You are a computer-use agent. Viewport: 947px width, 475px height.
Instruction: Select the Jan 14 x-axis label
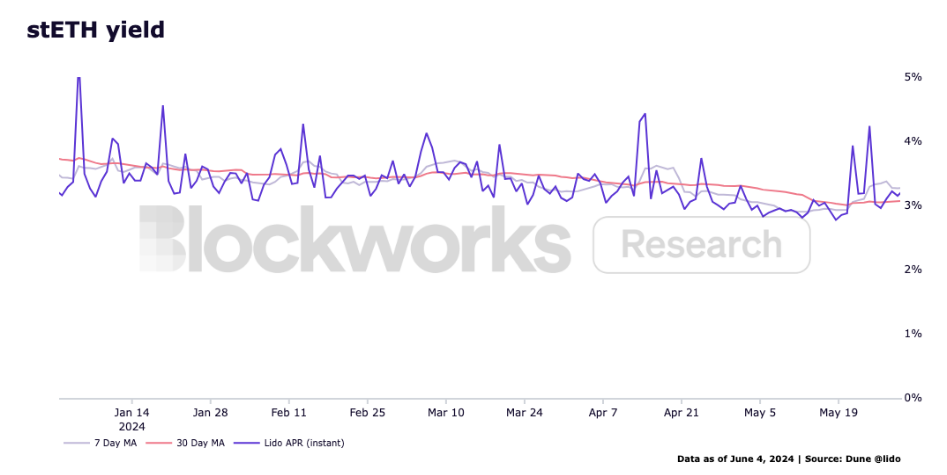[132, 412]
